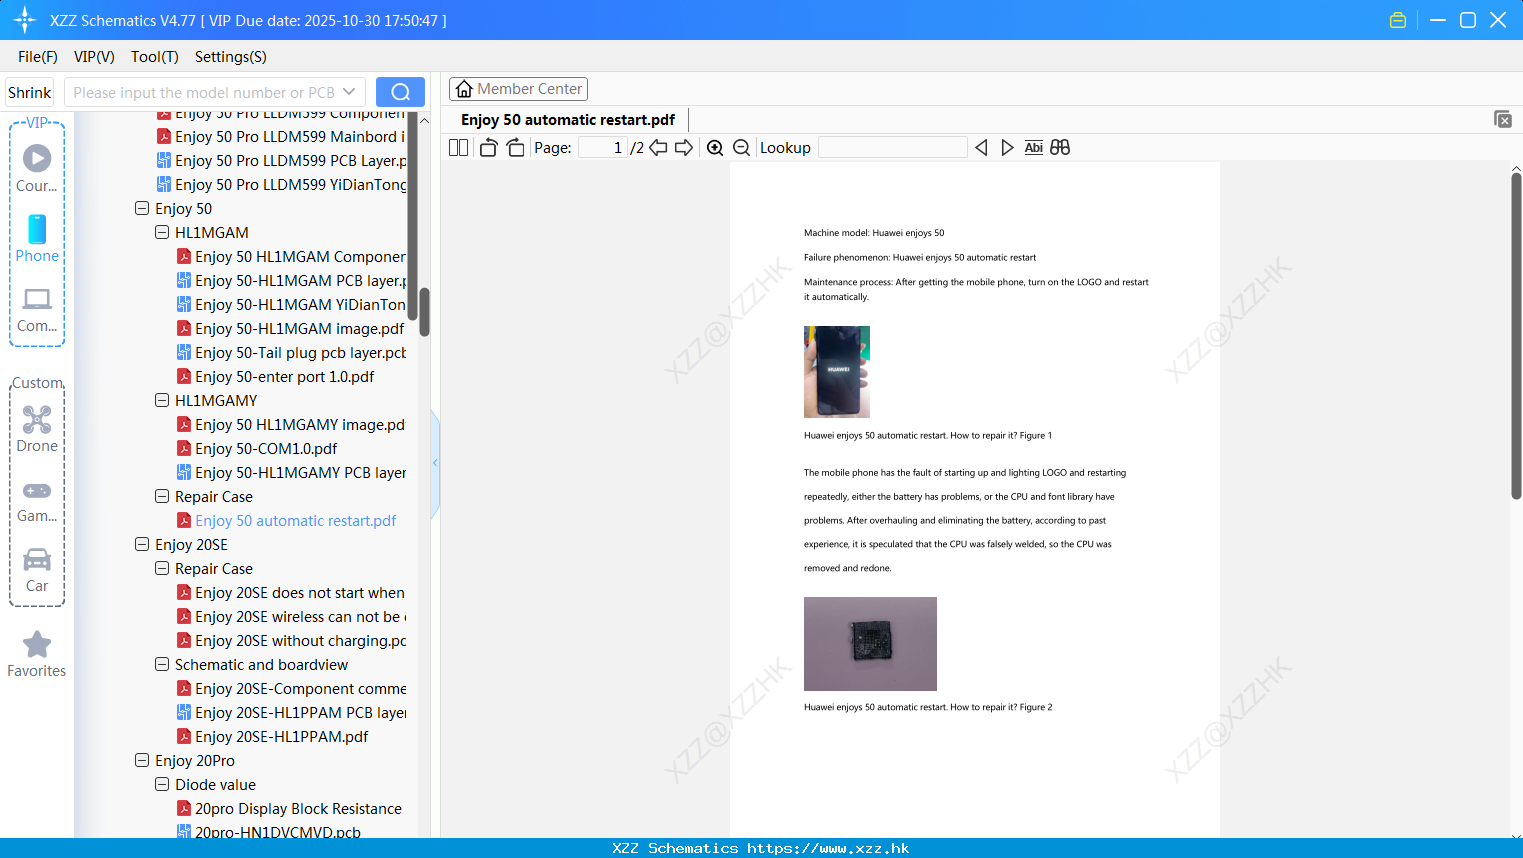Collapse Repair Case under Enjoy 50
The height and width of the screenshot is (858, 1523).
(162, 497)
